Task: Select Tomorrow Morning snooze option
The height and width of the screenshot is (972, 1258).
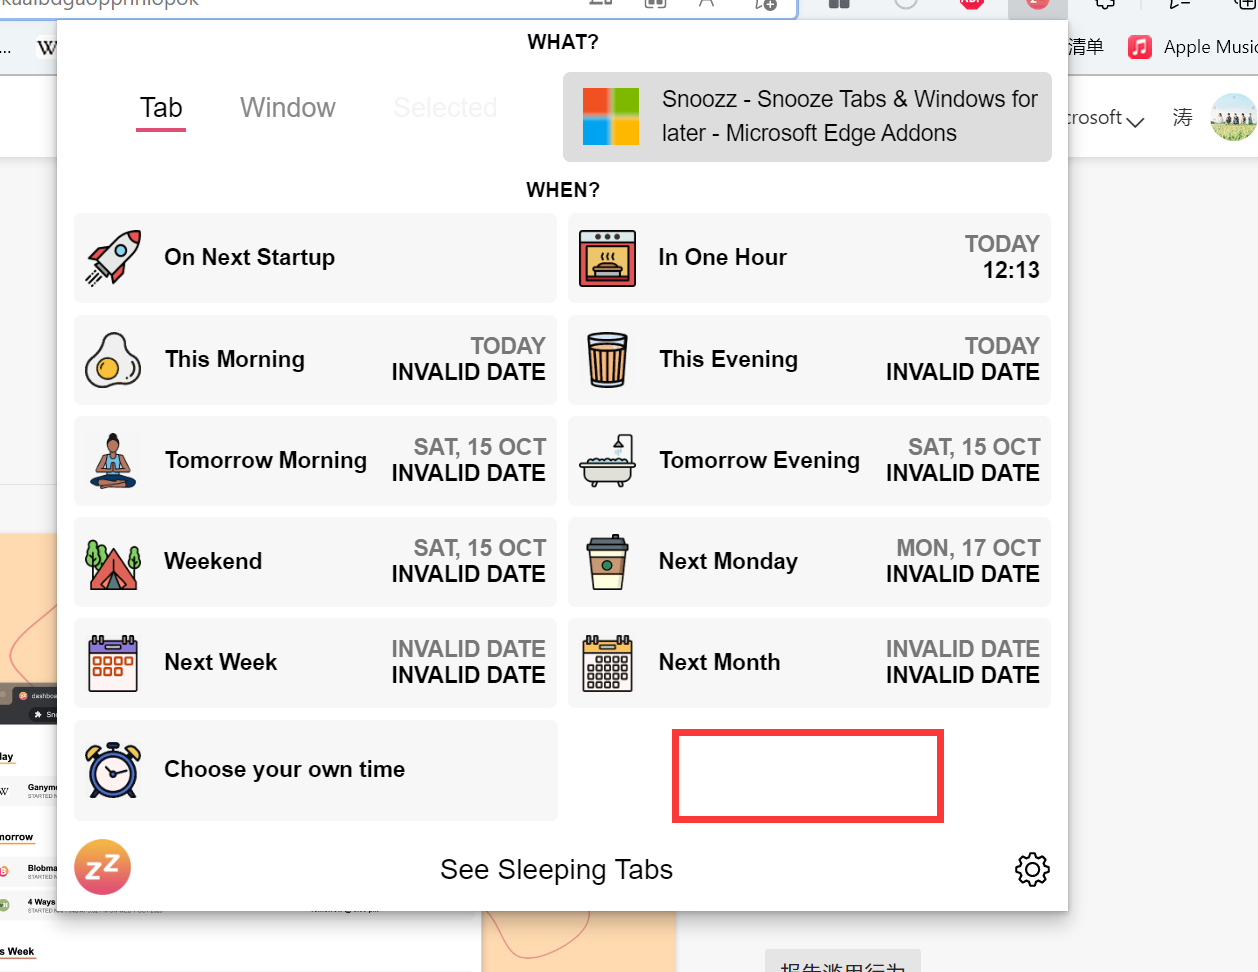Action: point(315,461)
